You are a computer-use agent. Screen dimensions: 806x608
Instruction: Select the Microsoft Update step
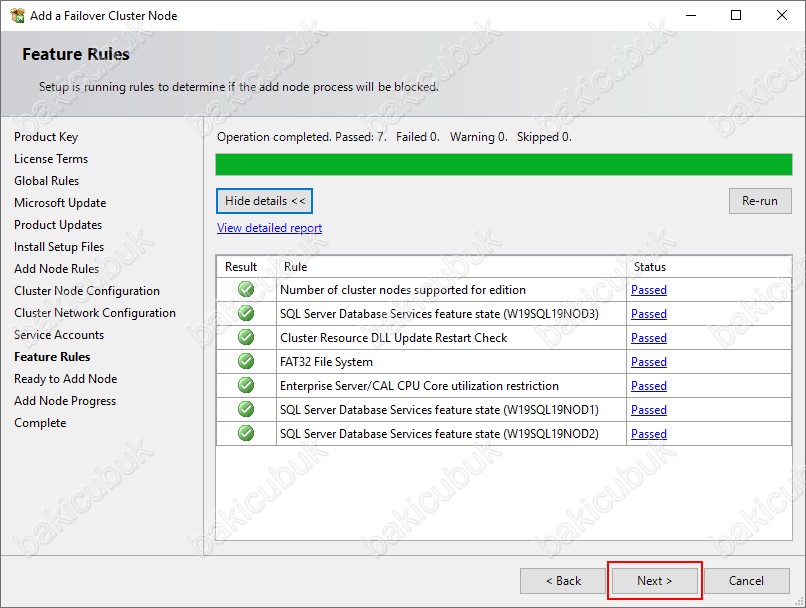[60, 203]
